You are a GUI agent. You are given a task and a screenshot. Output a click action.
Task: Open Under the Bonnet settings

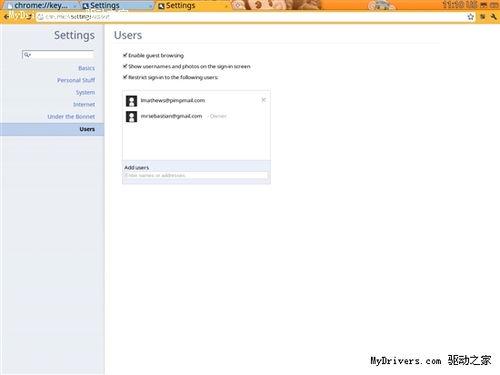pyautogui.click(x=71, y=117)
